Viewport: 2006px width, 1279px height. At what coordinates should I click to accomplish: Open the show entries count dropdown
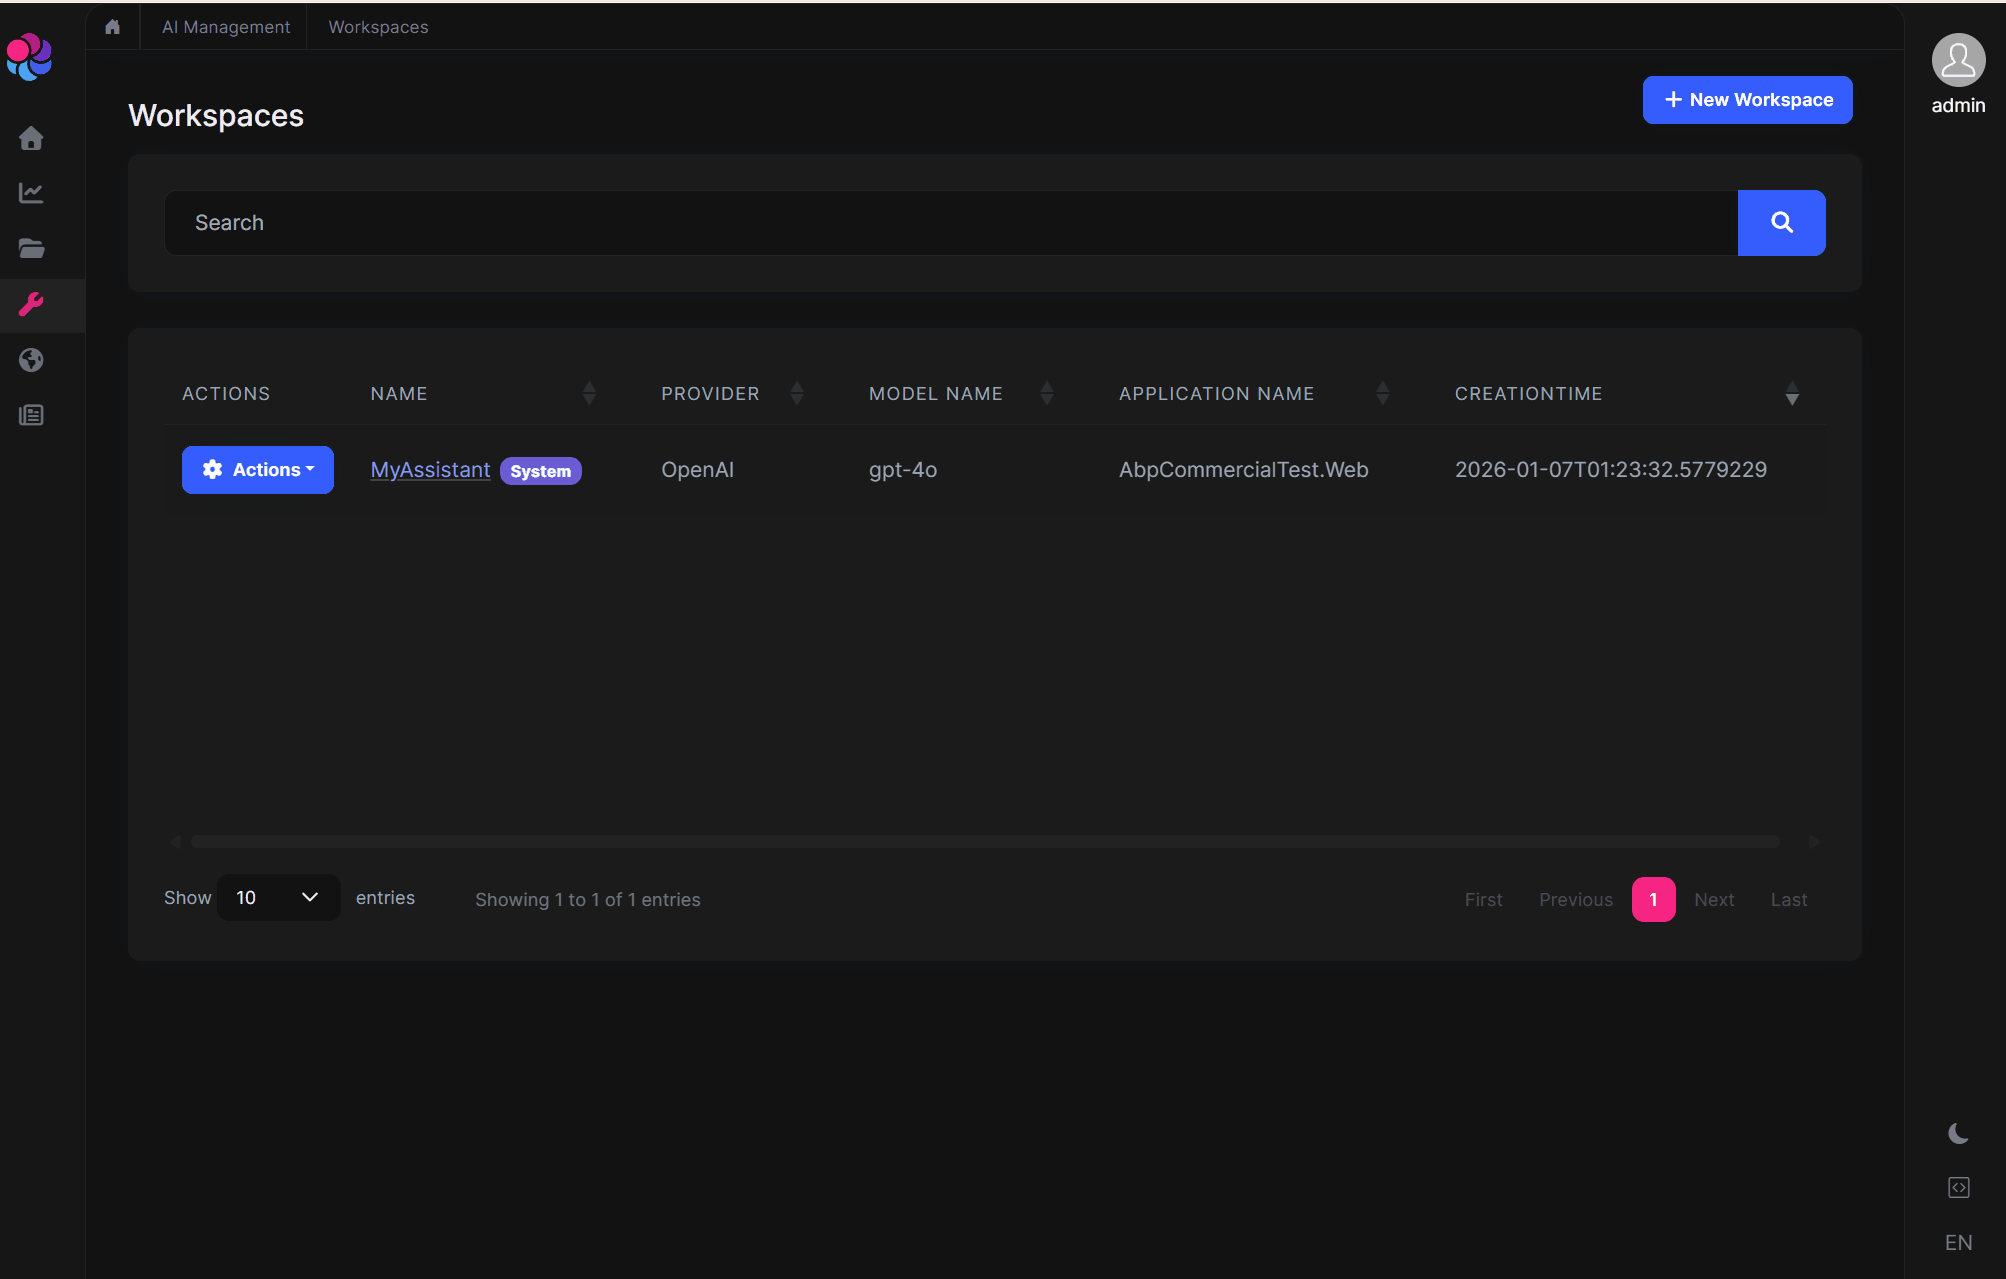pos(278,897)
